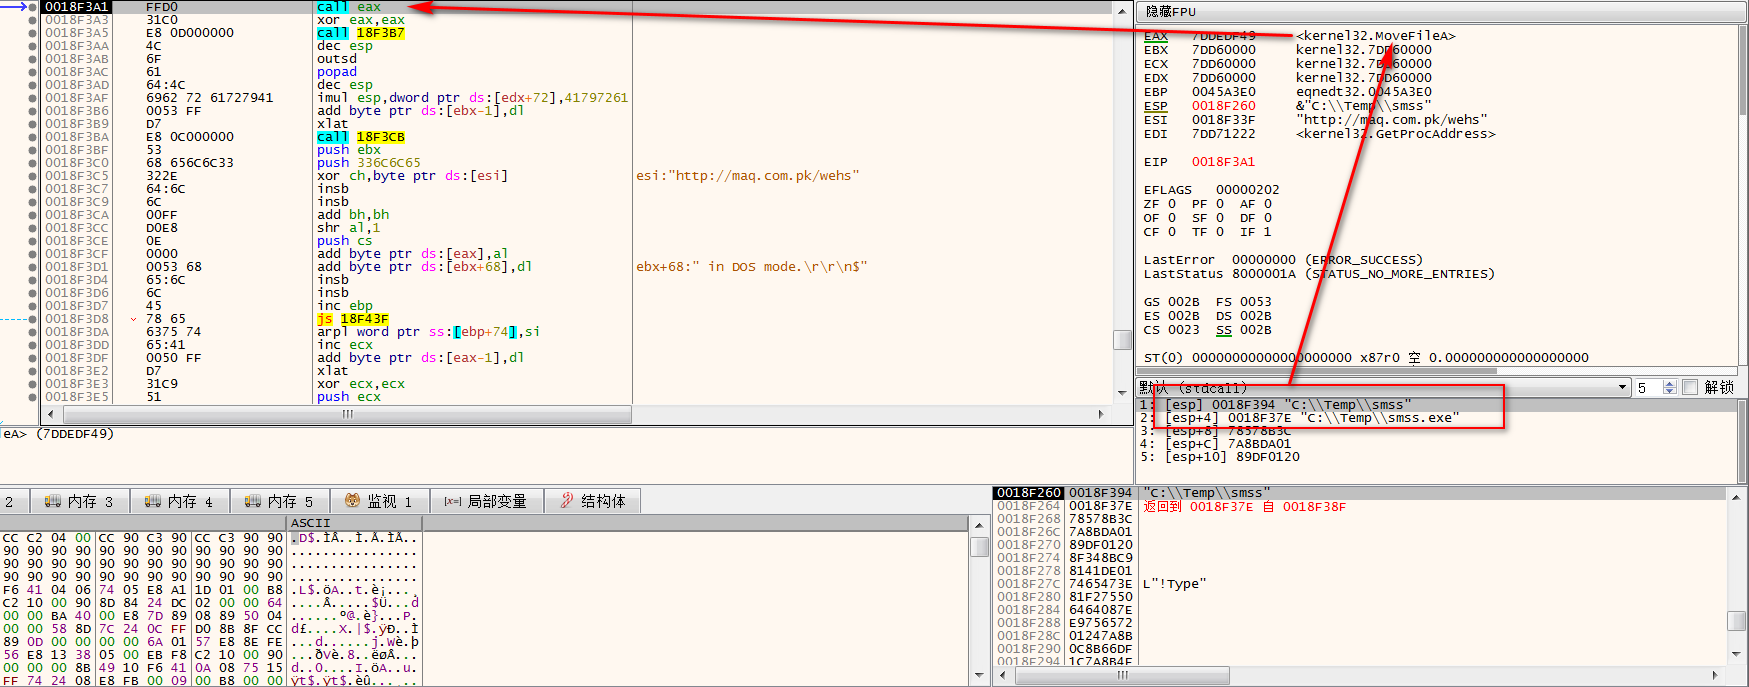
Task: Click the stack panel scrollbar up arrow
Action: click(1735, 496)
